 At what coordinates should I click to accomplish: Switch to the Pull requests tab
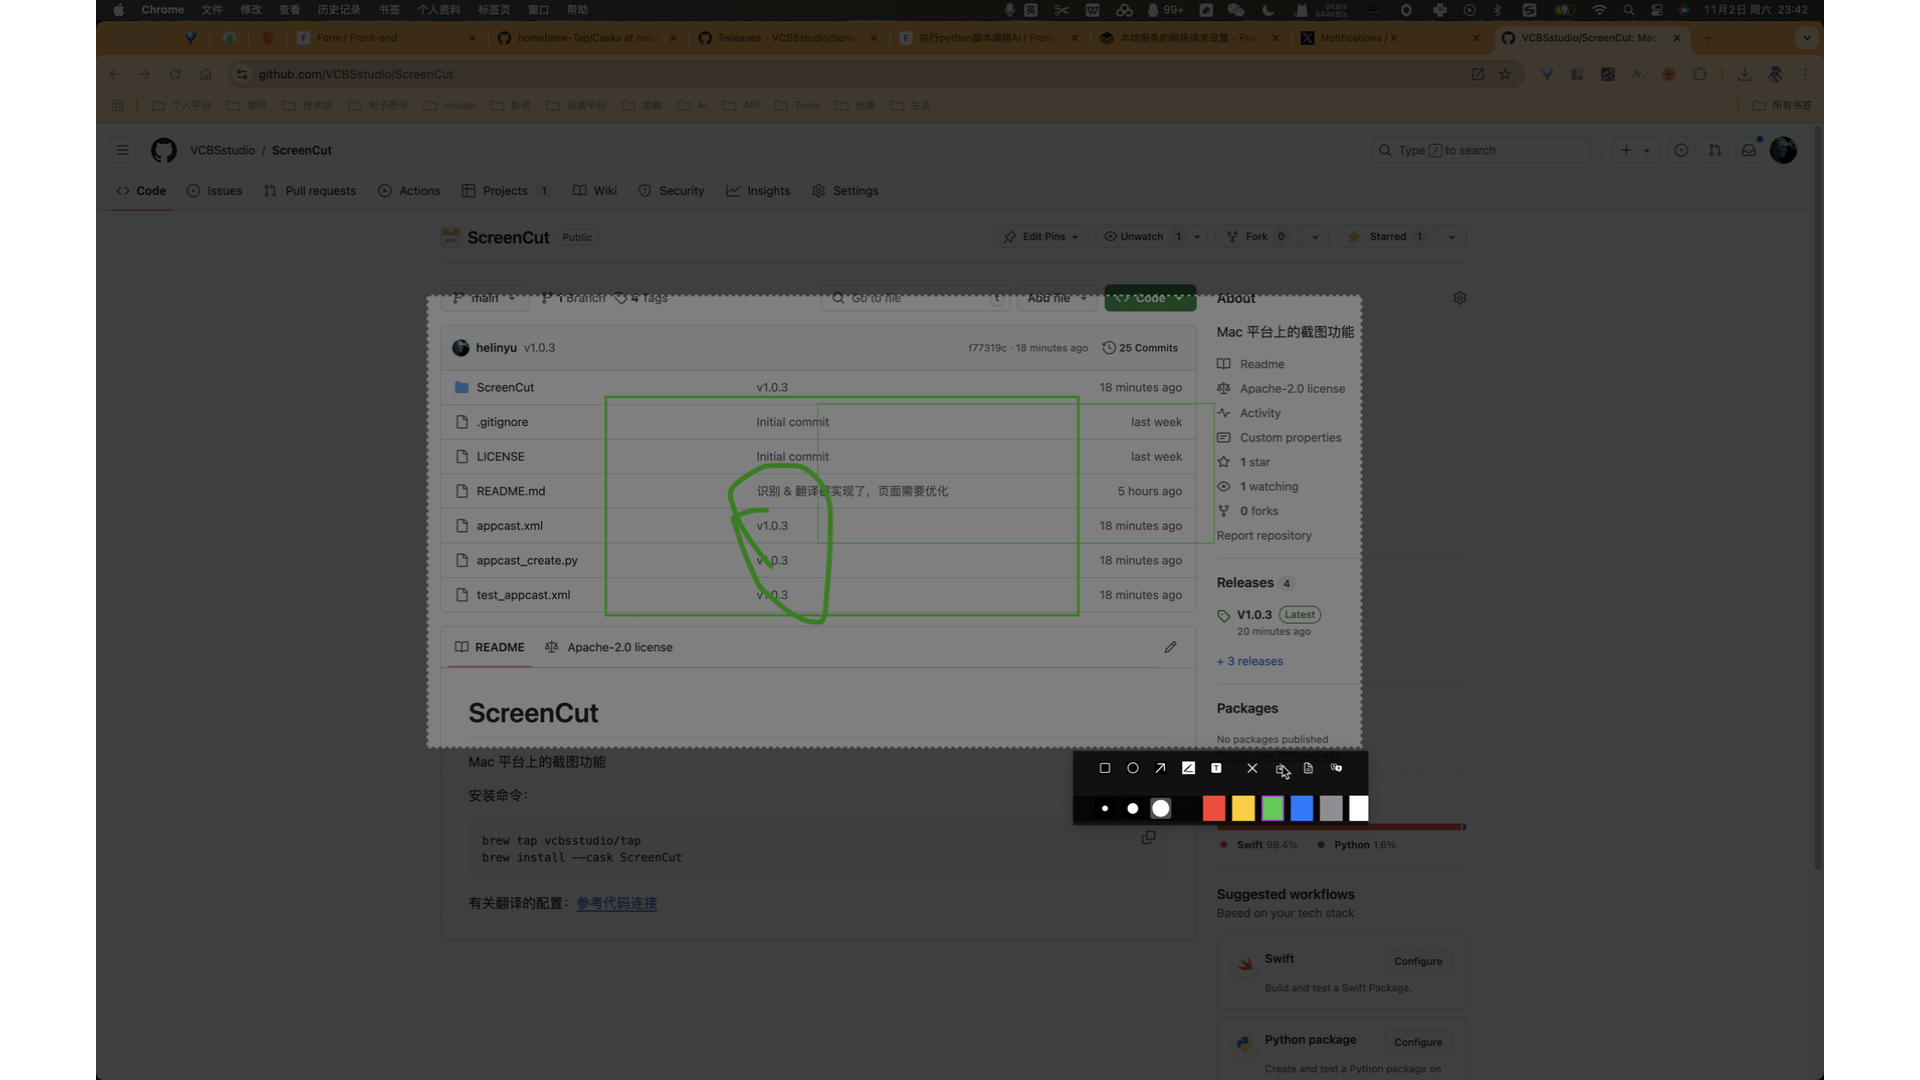click(x=310, y=191)
